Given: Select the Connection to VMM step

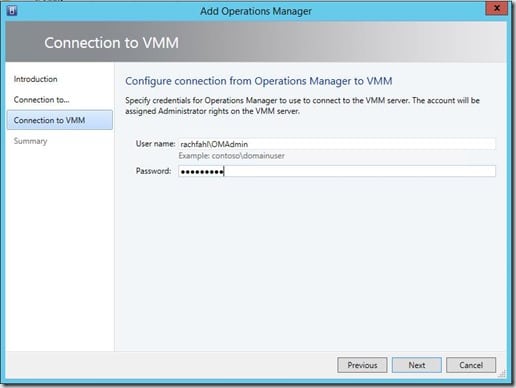Looking at the screenshot, I should (x=60, y=120).
